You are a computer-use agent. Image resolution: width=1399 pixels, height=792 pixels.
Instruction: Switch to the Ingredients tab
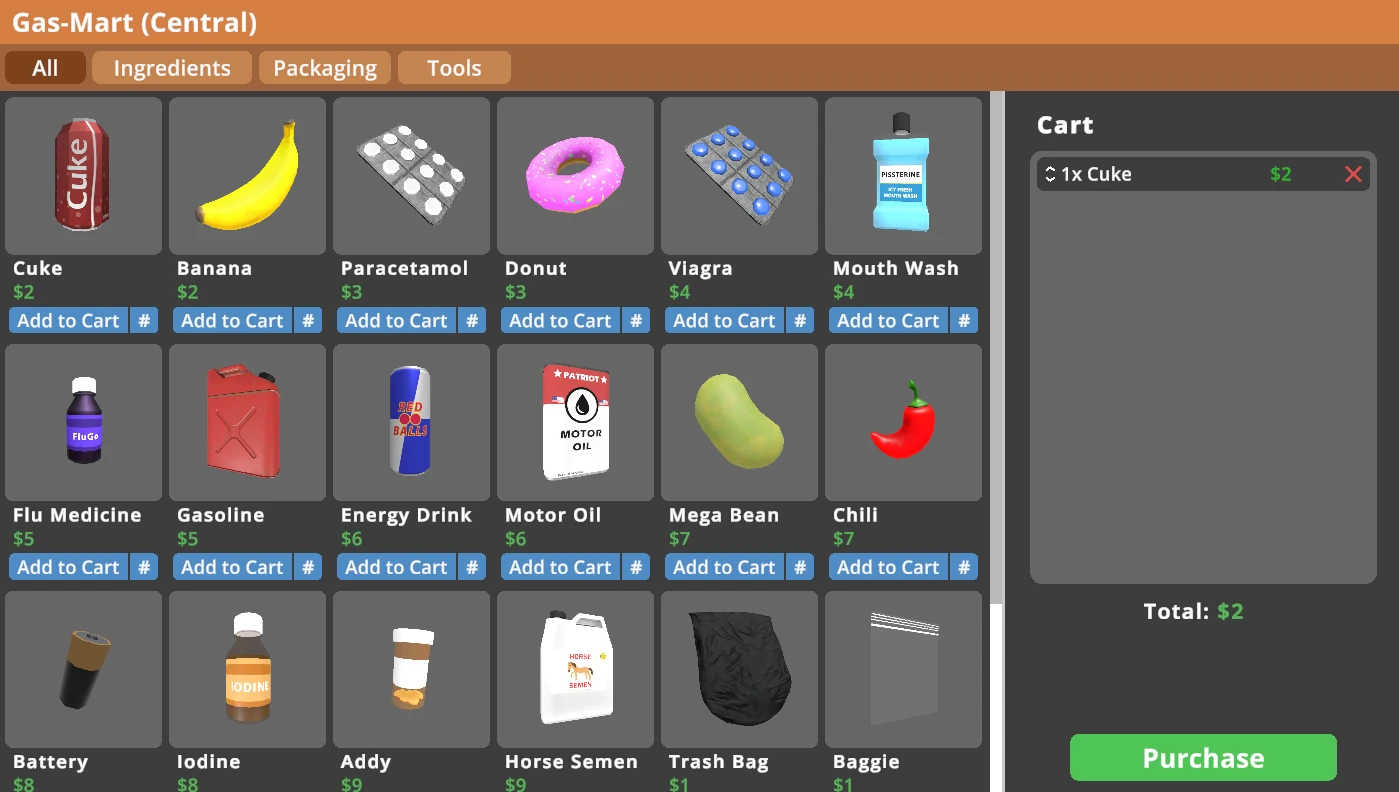click(172, 68)
